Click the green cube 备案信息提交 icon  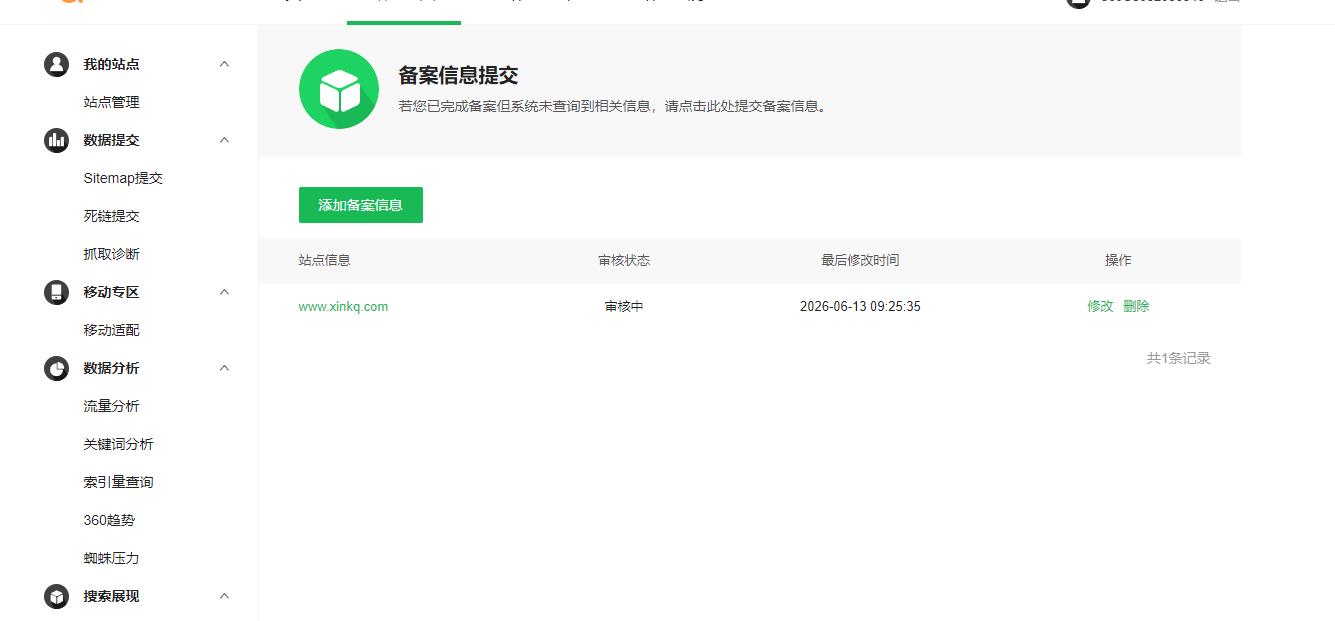pos(339,89)
